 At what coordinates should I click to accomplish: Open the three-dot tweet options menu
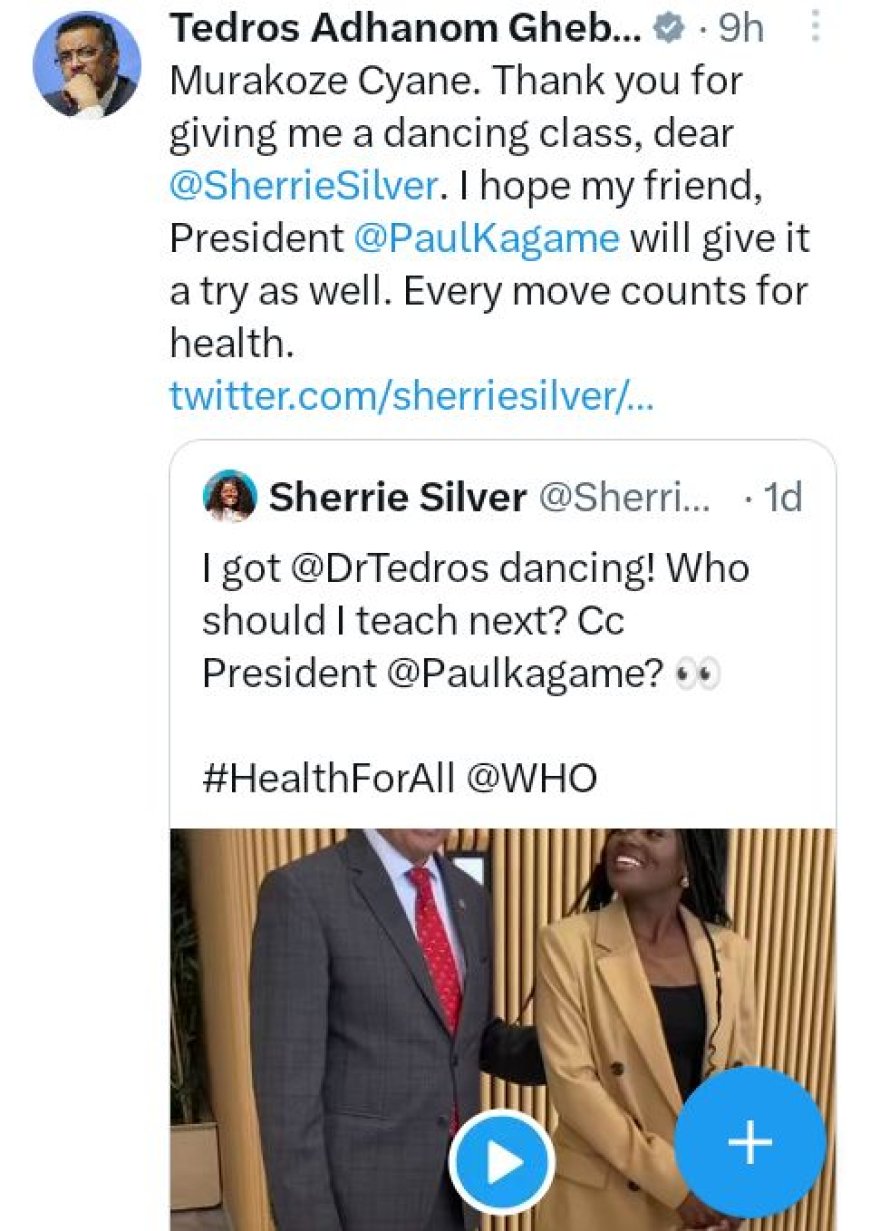click(x=816, y=27)
